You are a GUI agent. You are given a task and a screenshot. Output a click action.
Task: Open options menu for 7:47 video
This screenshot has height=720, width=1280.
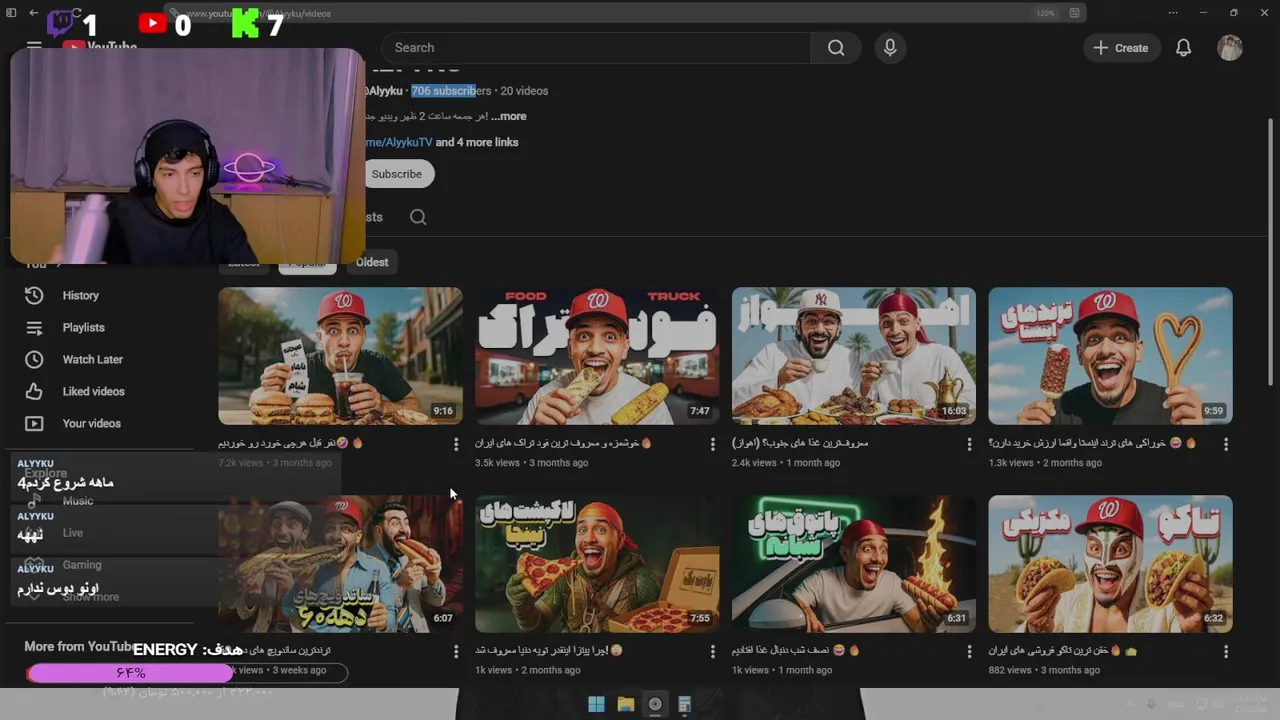click(x=713, y=444)
